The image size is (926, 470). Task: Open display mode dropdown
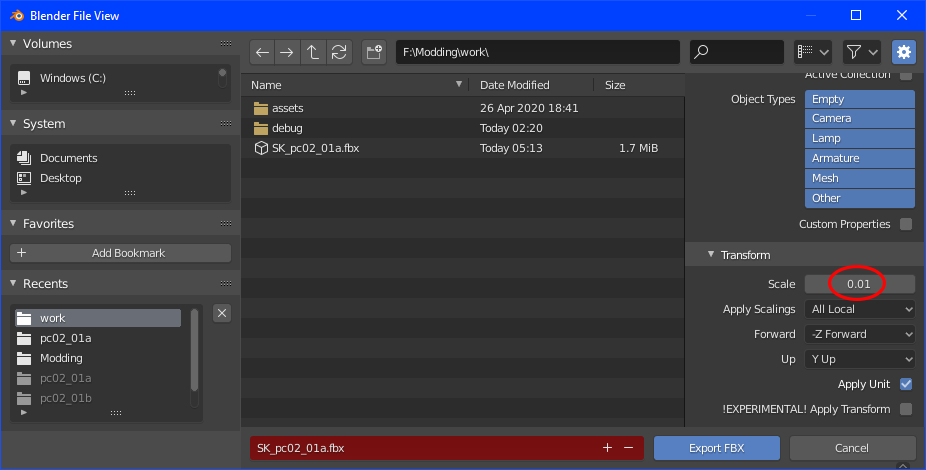[813, 52]
